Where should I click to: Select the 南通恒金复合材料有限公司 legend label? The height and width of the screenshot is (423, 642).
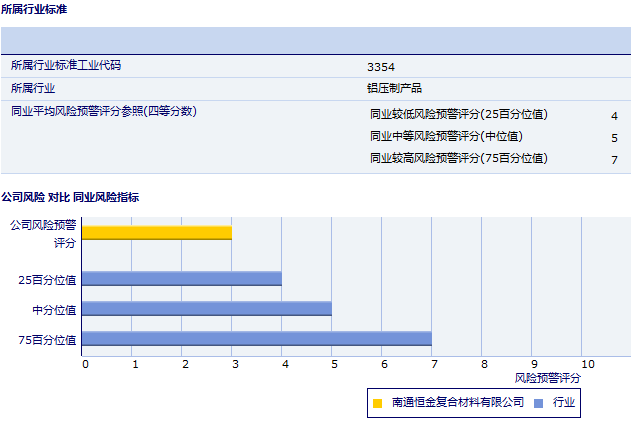tap(458, 402)
